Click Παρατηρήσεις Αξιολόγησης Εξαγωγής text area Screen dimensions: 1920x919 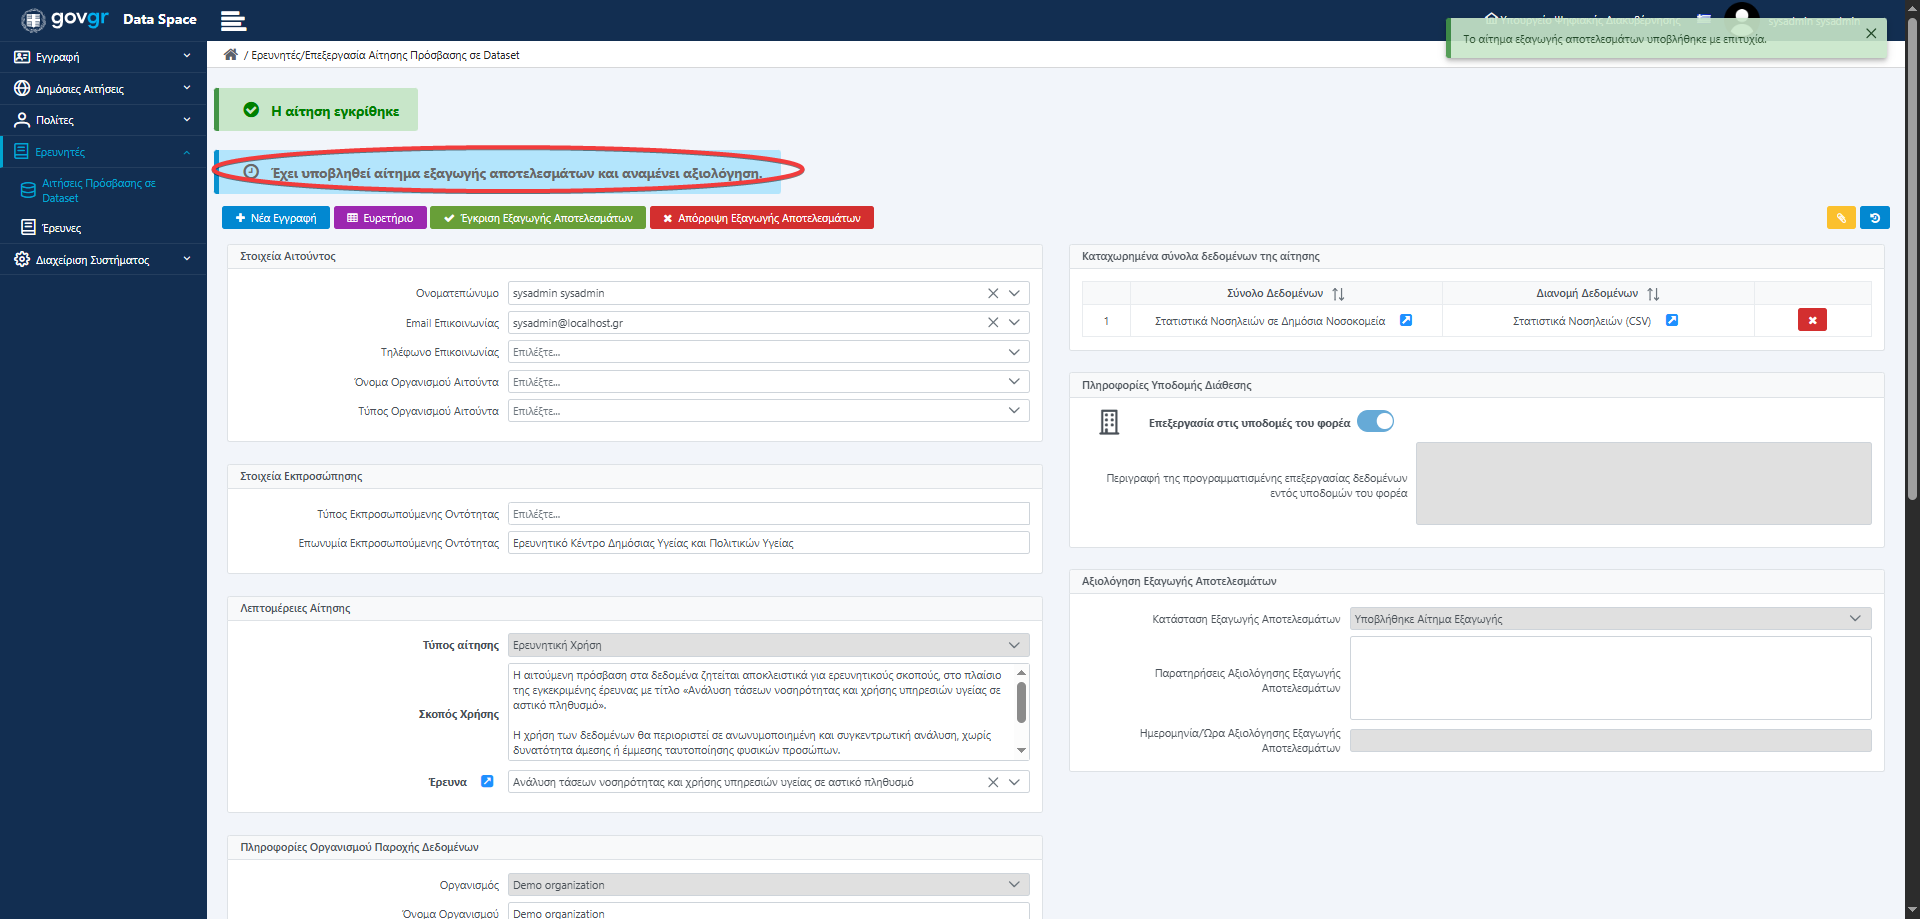pos(1610,678)
